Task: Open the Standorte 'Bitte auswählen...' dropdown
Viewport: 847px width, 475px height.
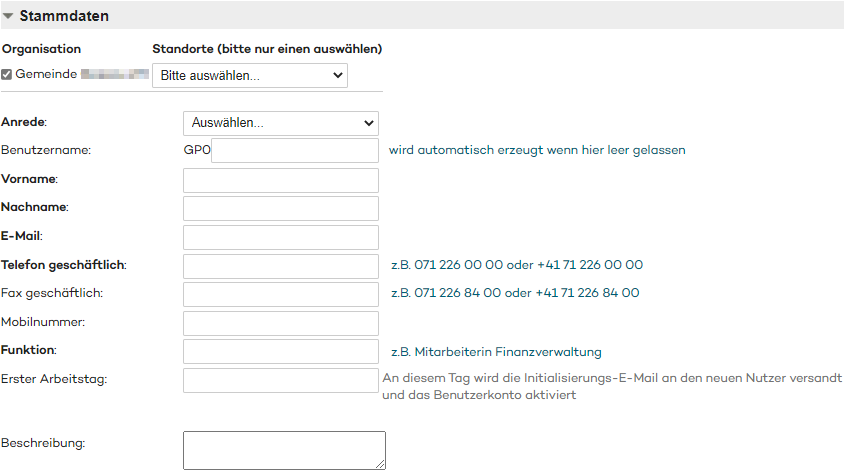Action: tap(249, 76)
